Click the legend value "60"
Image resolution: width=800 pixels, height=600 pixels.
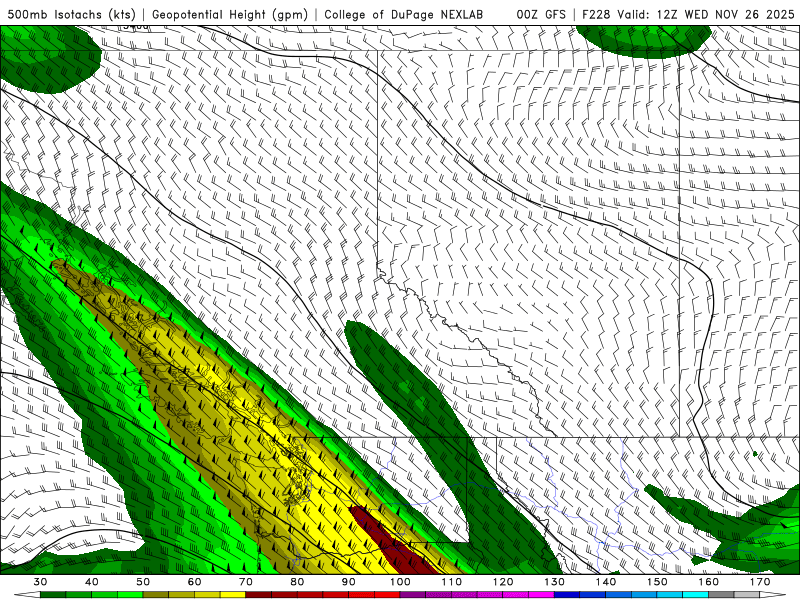click(194, 582)
